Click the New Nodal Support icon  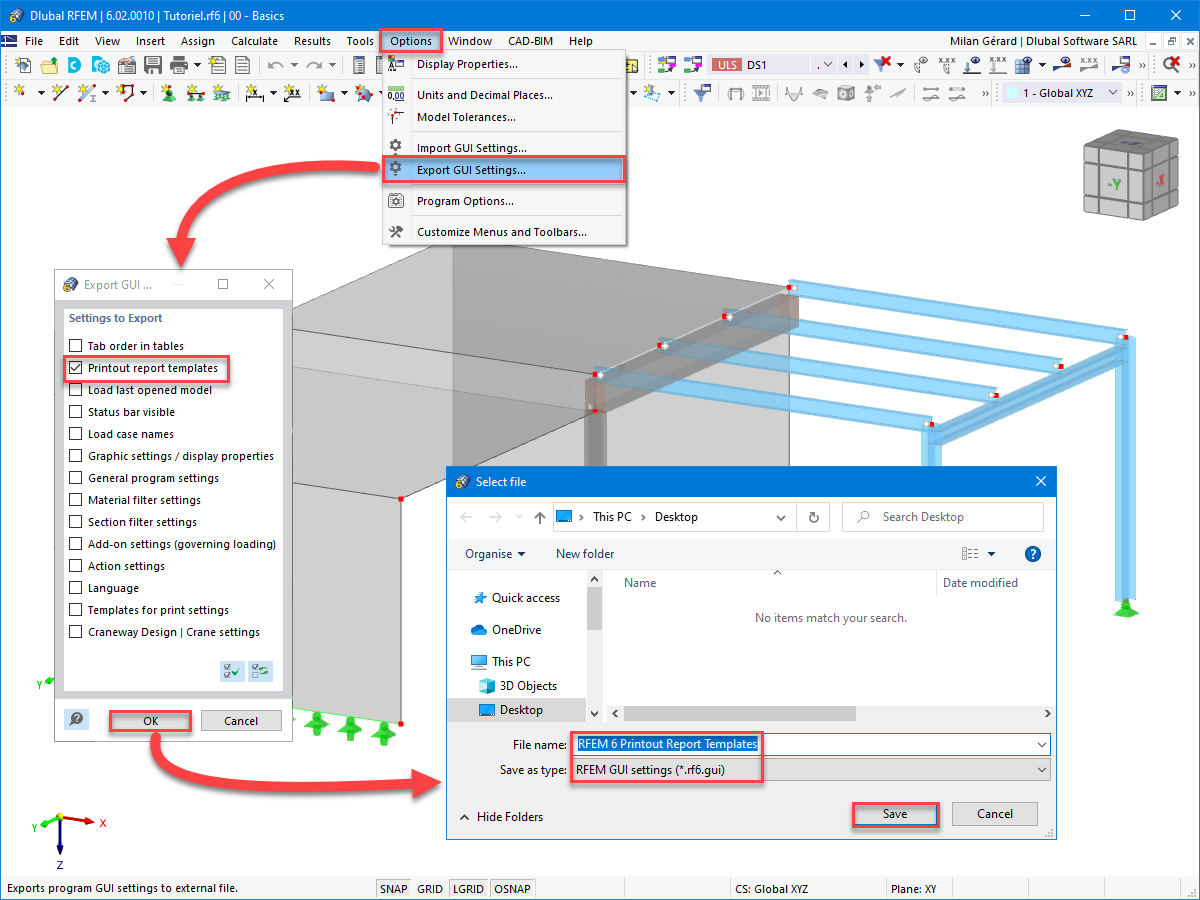[168, 93]
